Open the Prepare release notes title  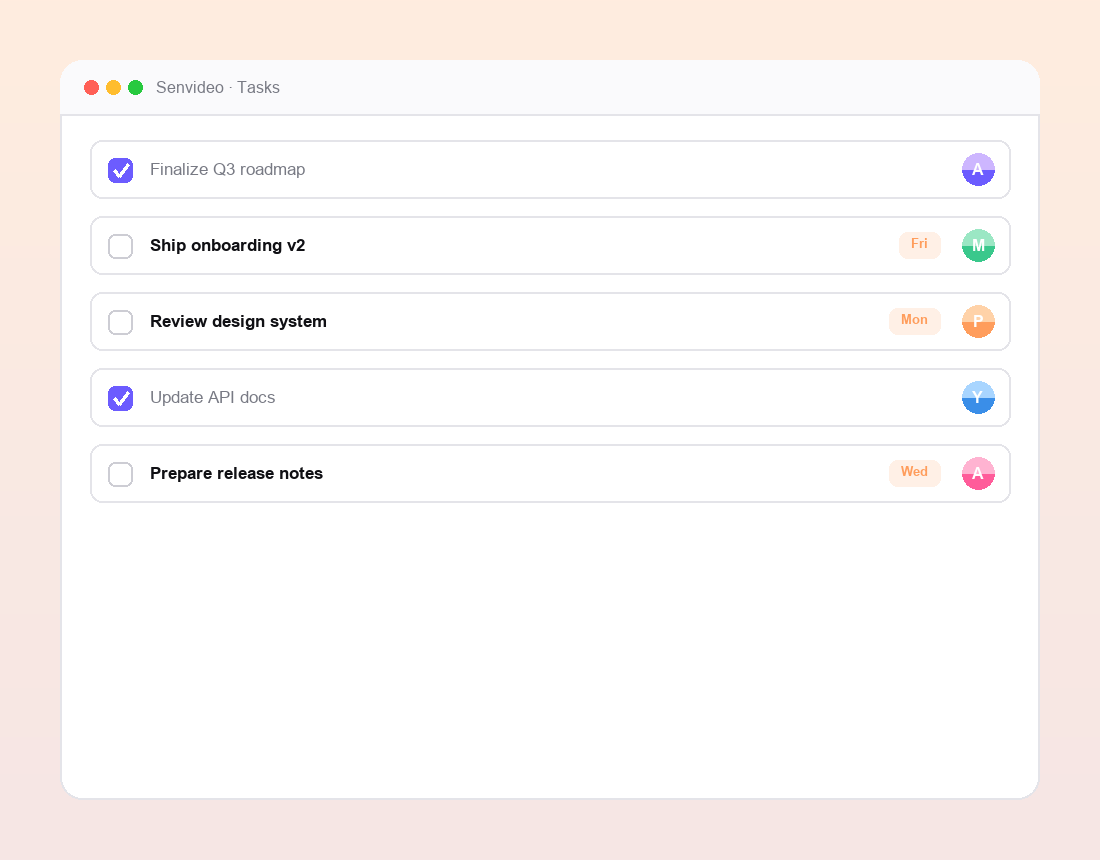tap(236, 473)
